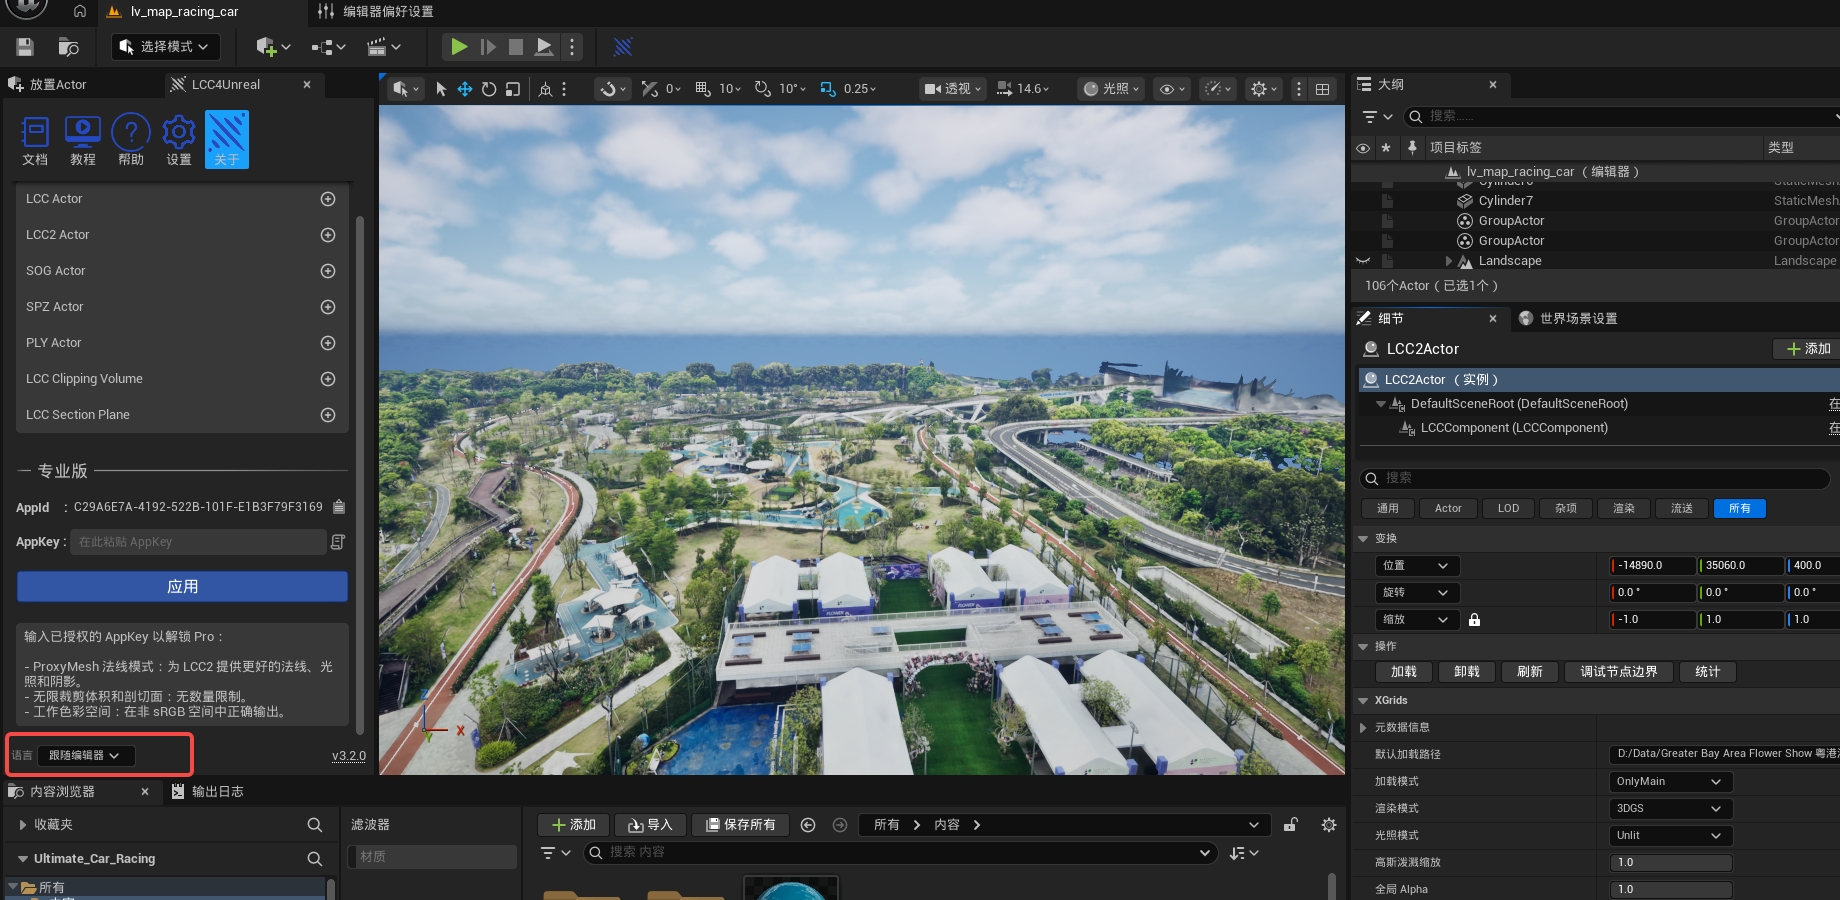Click the 帮助 help icon

pos(131,140)
